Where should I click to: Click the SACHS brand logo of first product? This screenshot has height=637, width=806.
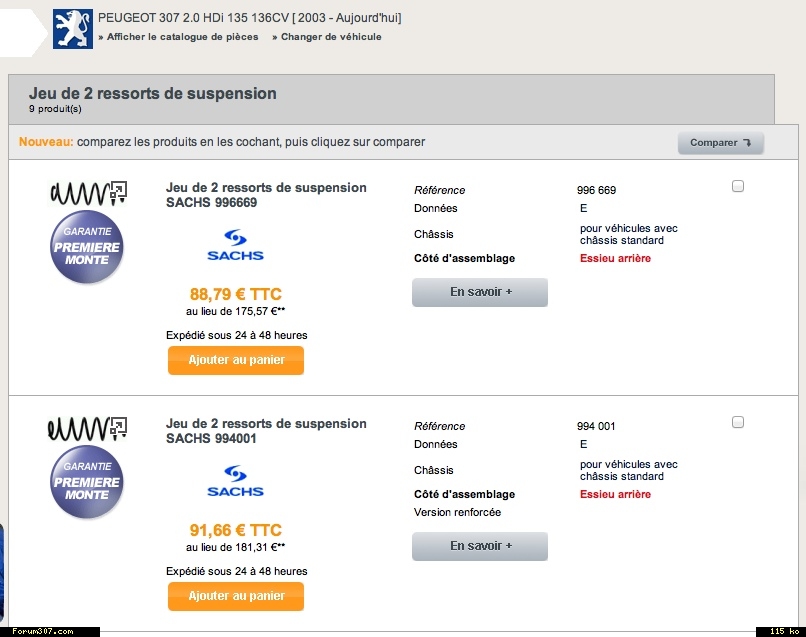(235, 245)
